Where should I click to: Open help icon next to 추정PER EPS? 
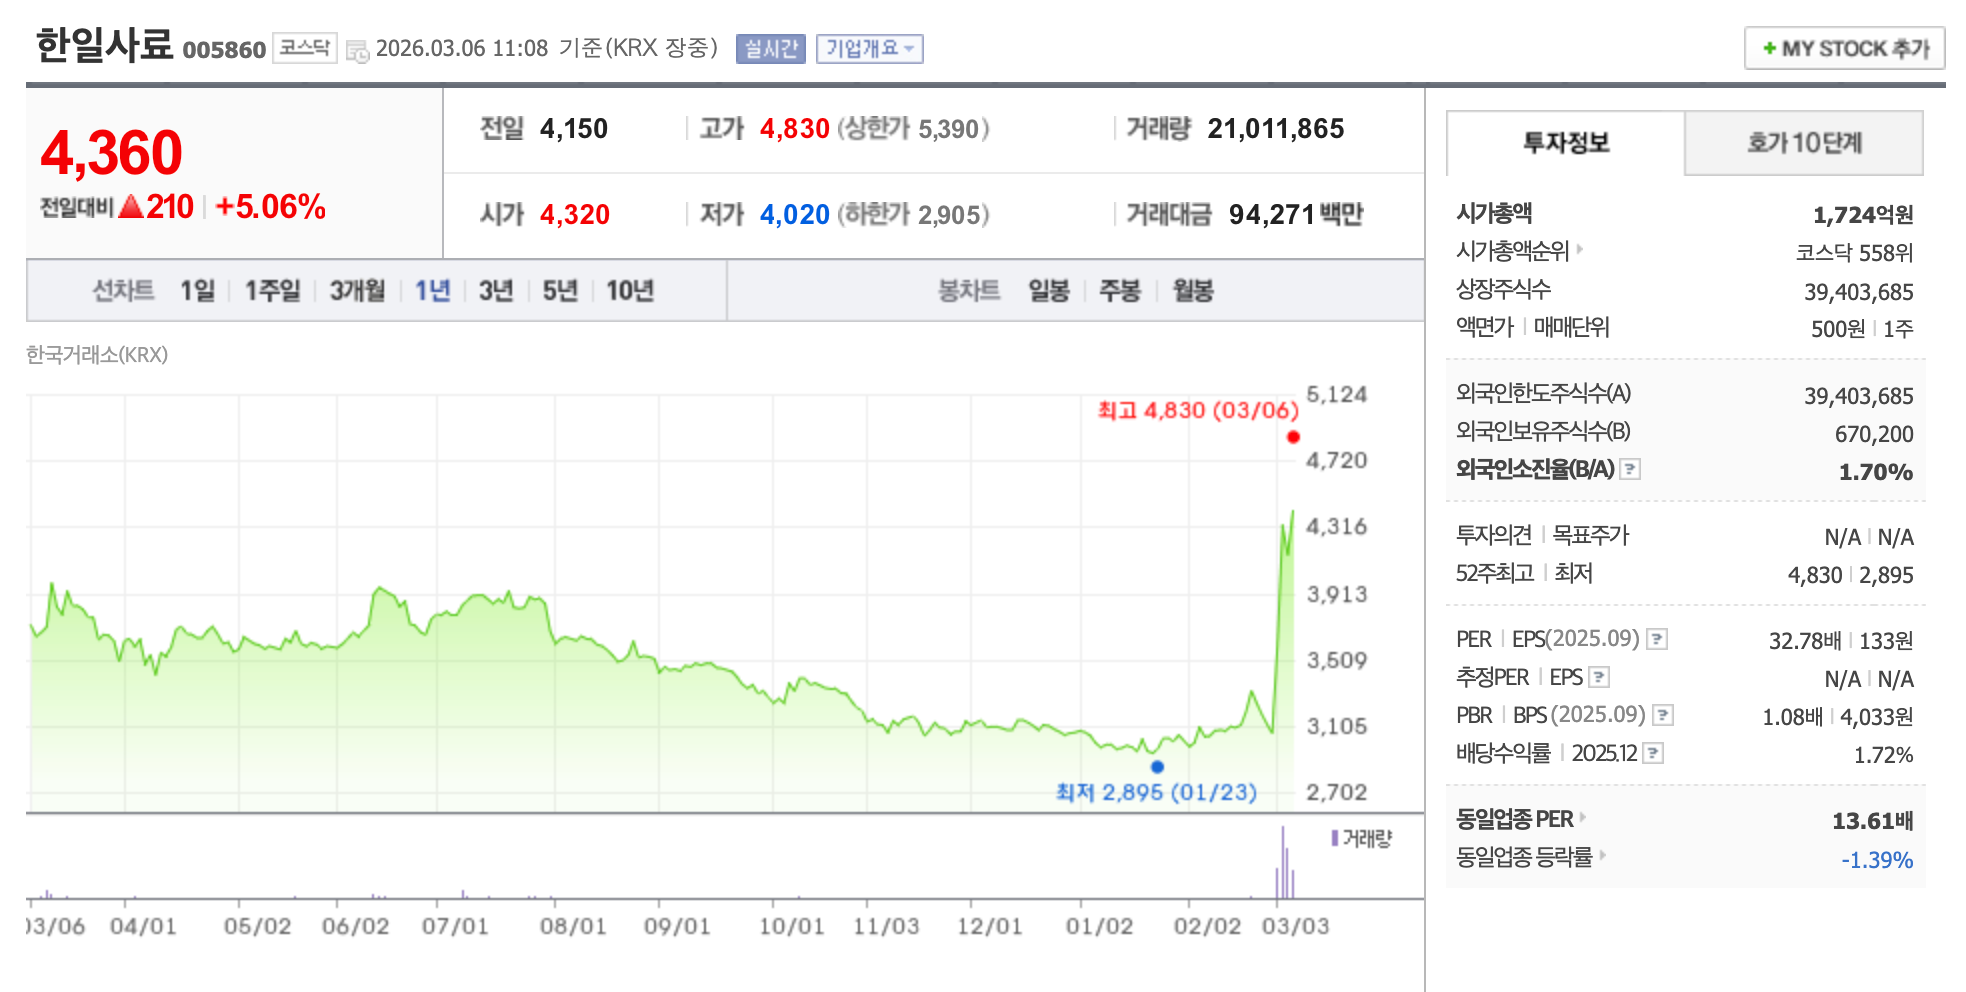(1599, 677)
